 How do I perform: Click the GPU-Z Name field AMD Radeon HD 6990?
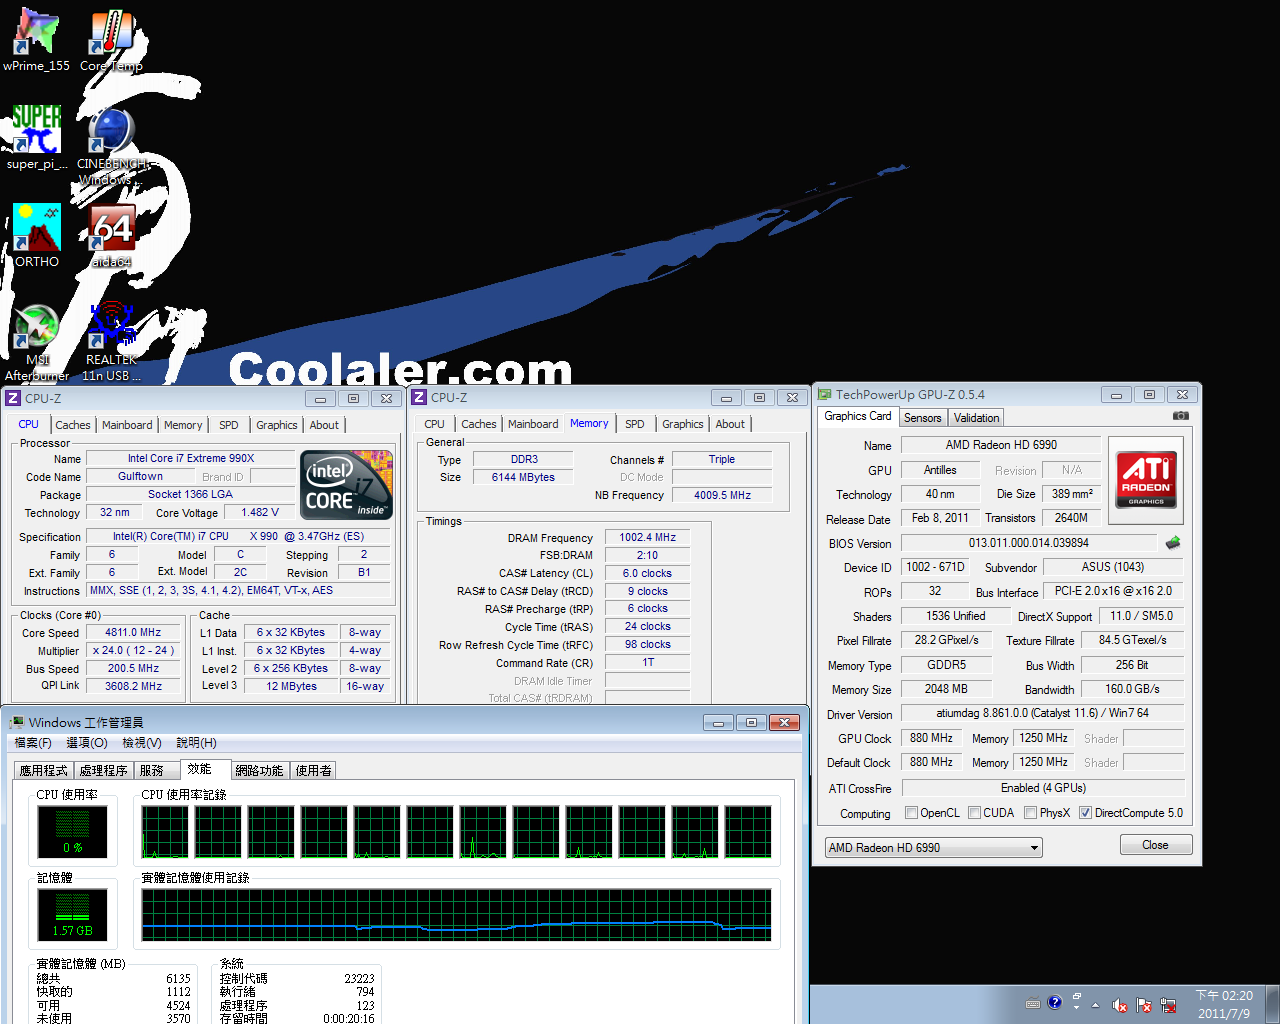pyautogui.click(x=1001, y=445)
